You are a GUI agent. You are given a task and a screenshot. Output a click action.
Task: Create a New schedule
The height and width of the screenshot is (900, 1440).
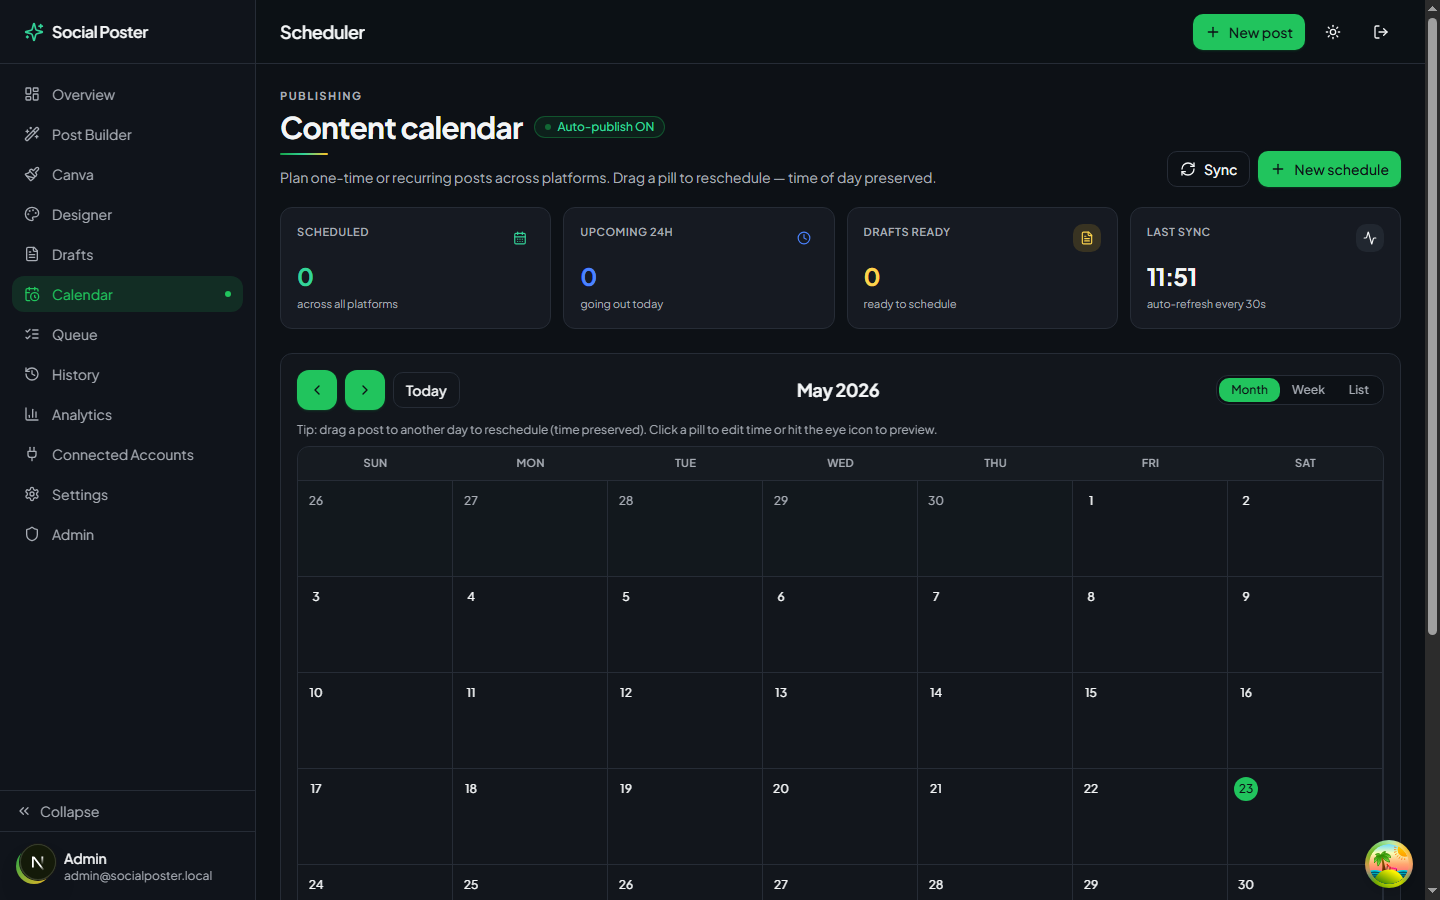1329,169
